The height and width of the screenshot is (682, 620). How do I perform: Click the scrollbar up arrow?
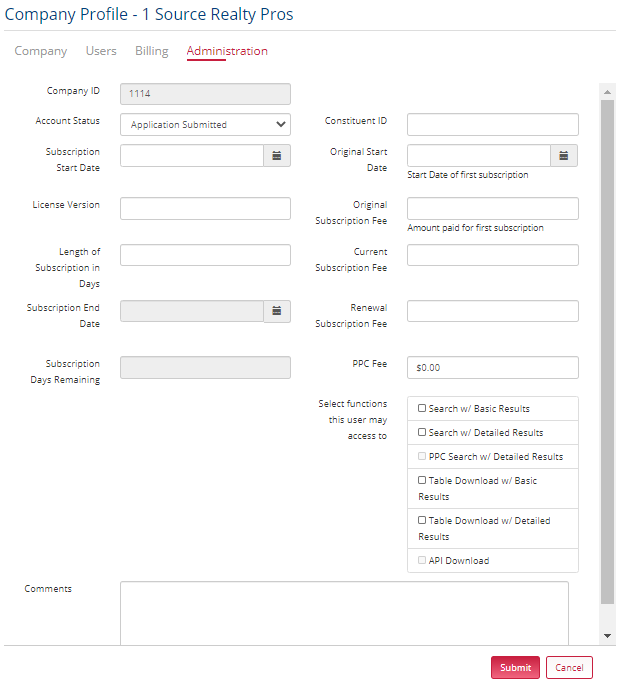click(607, 92)
